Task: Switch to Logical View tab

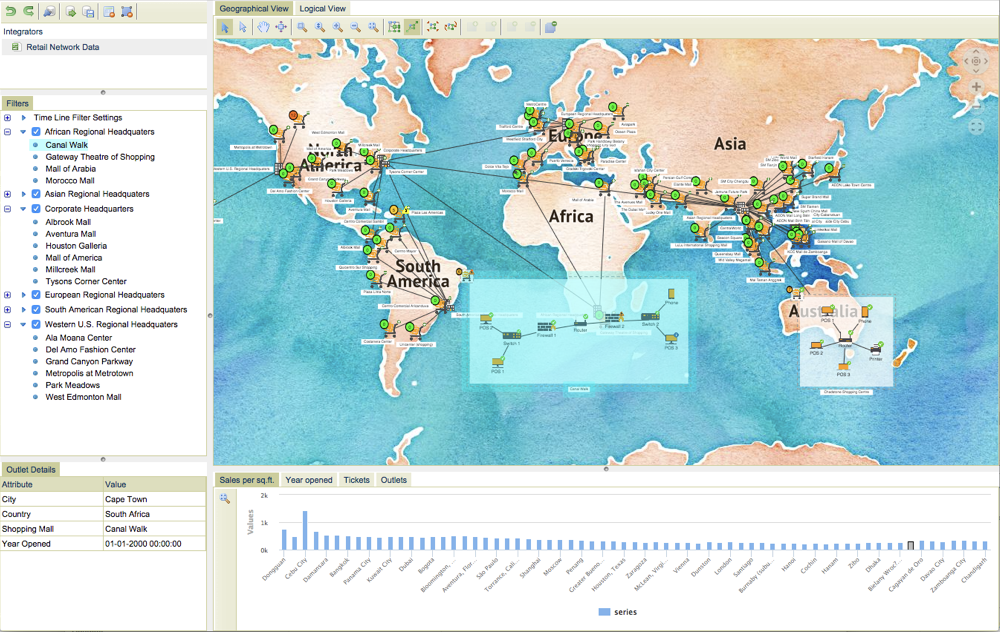Action: pos(323,8)
